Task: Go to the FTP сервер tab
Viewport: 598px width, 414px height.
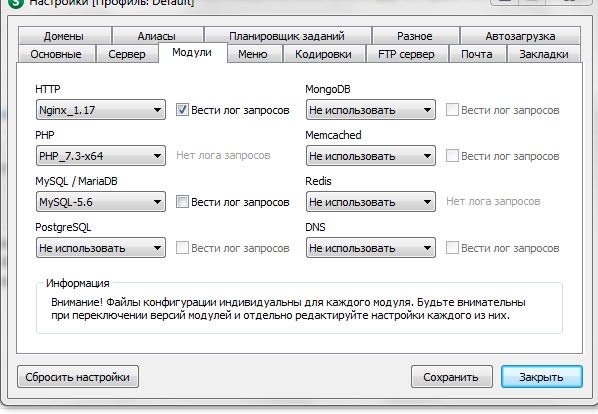Action: pos(407,54)
